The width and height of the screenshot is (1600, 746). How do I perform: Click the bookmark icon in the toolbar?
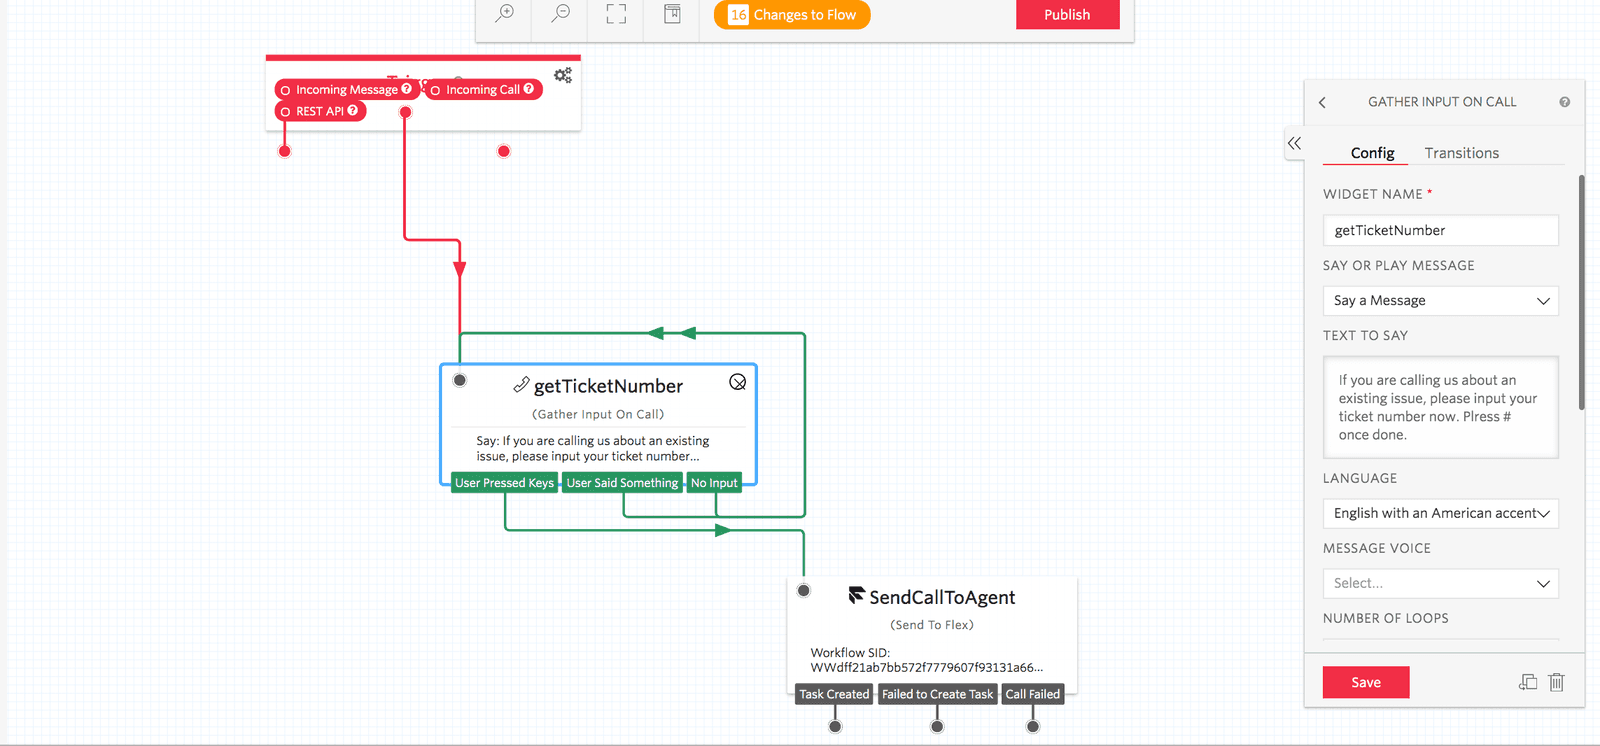click(x=673, y=14)
